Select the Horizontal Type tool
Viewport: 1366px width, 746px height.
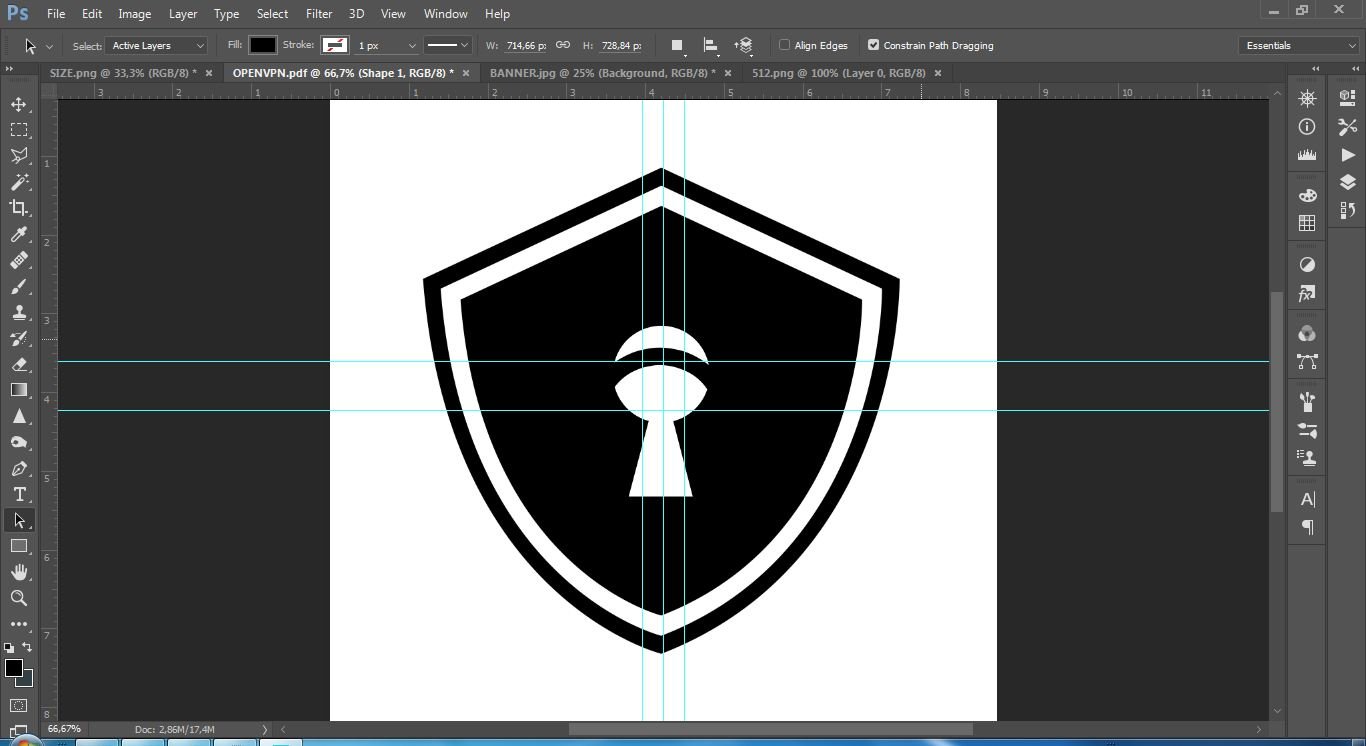click(19, 494)
